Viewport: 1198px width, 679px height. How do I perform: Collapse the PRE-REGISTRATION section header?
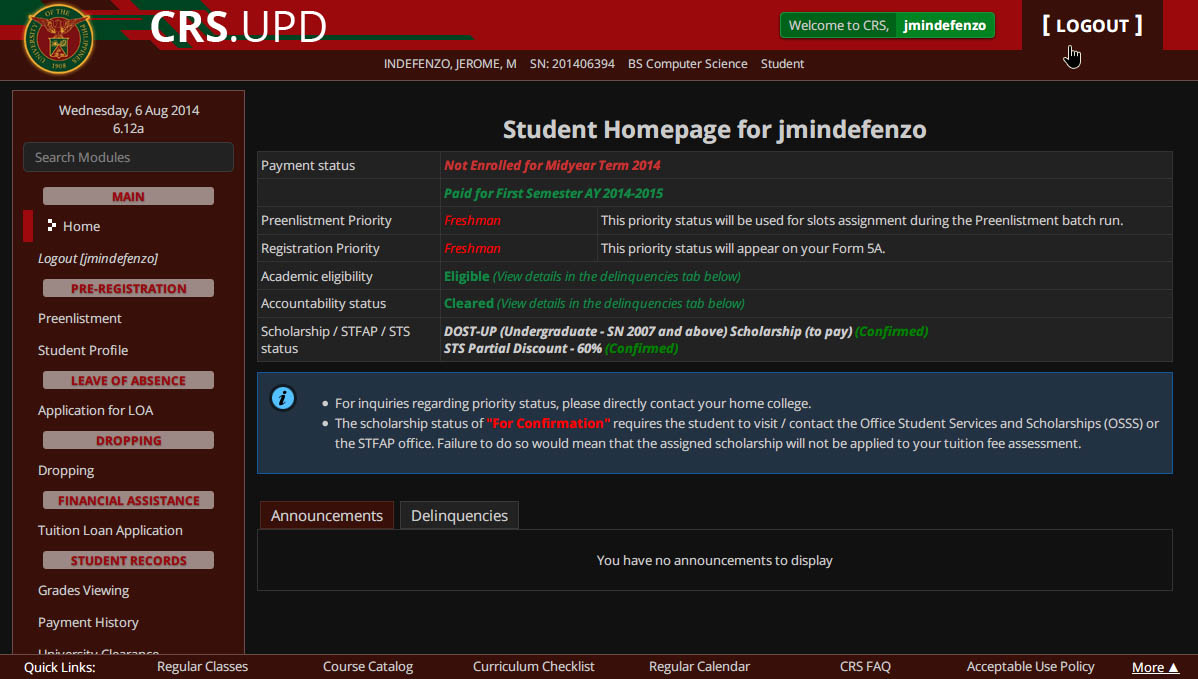[128, 289]
